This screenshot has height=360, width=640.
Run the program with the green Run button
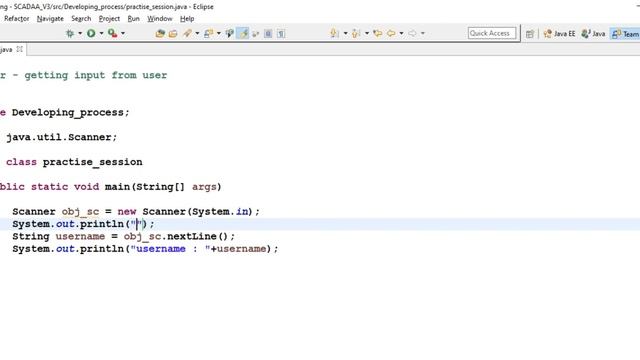coord(91,33)
